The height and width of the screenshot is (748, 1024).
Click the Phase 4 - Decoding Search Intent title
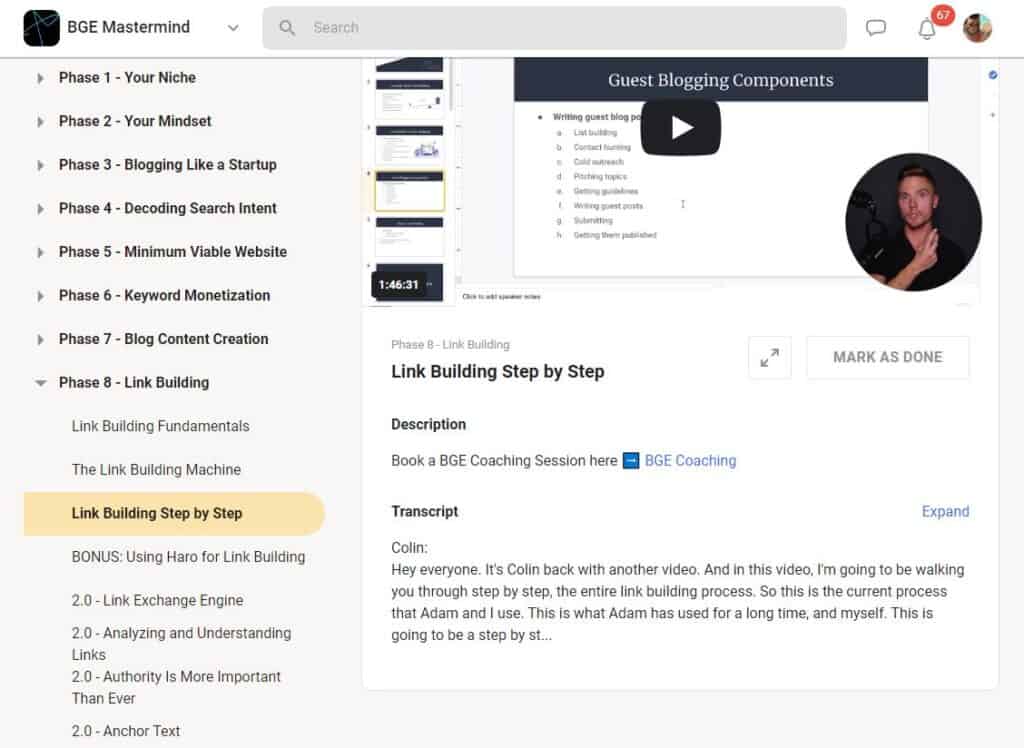168,208
